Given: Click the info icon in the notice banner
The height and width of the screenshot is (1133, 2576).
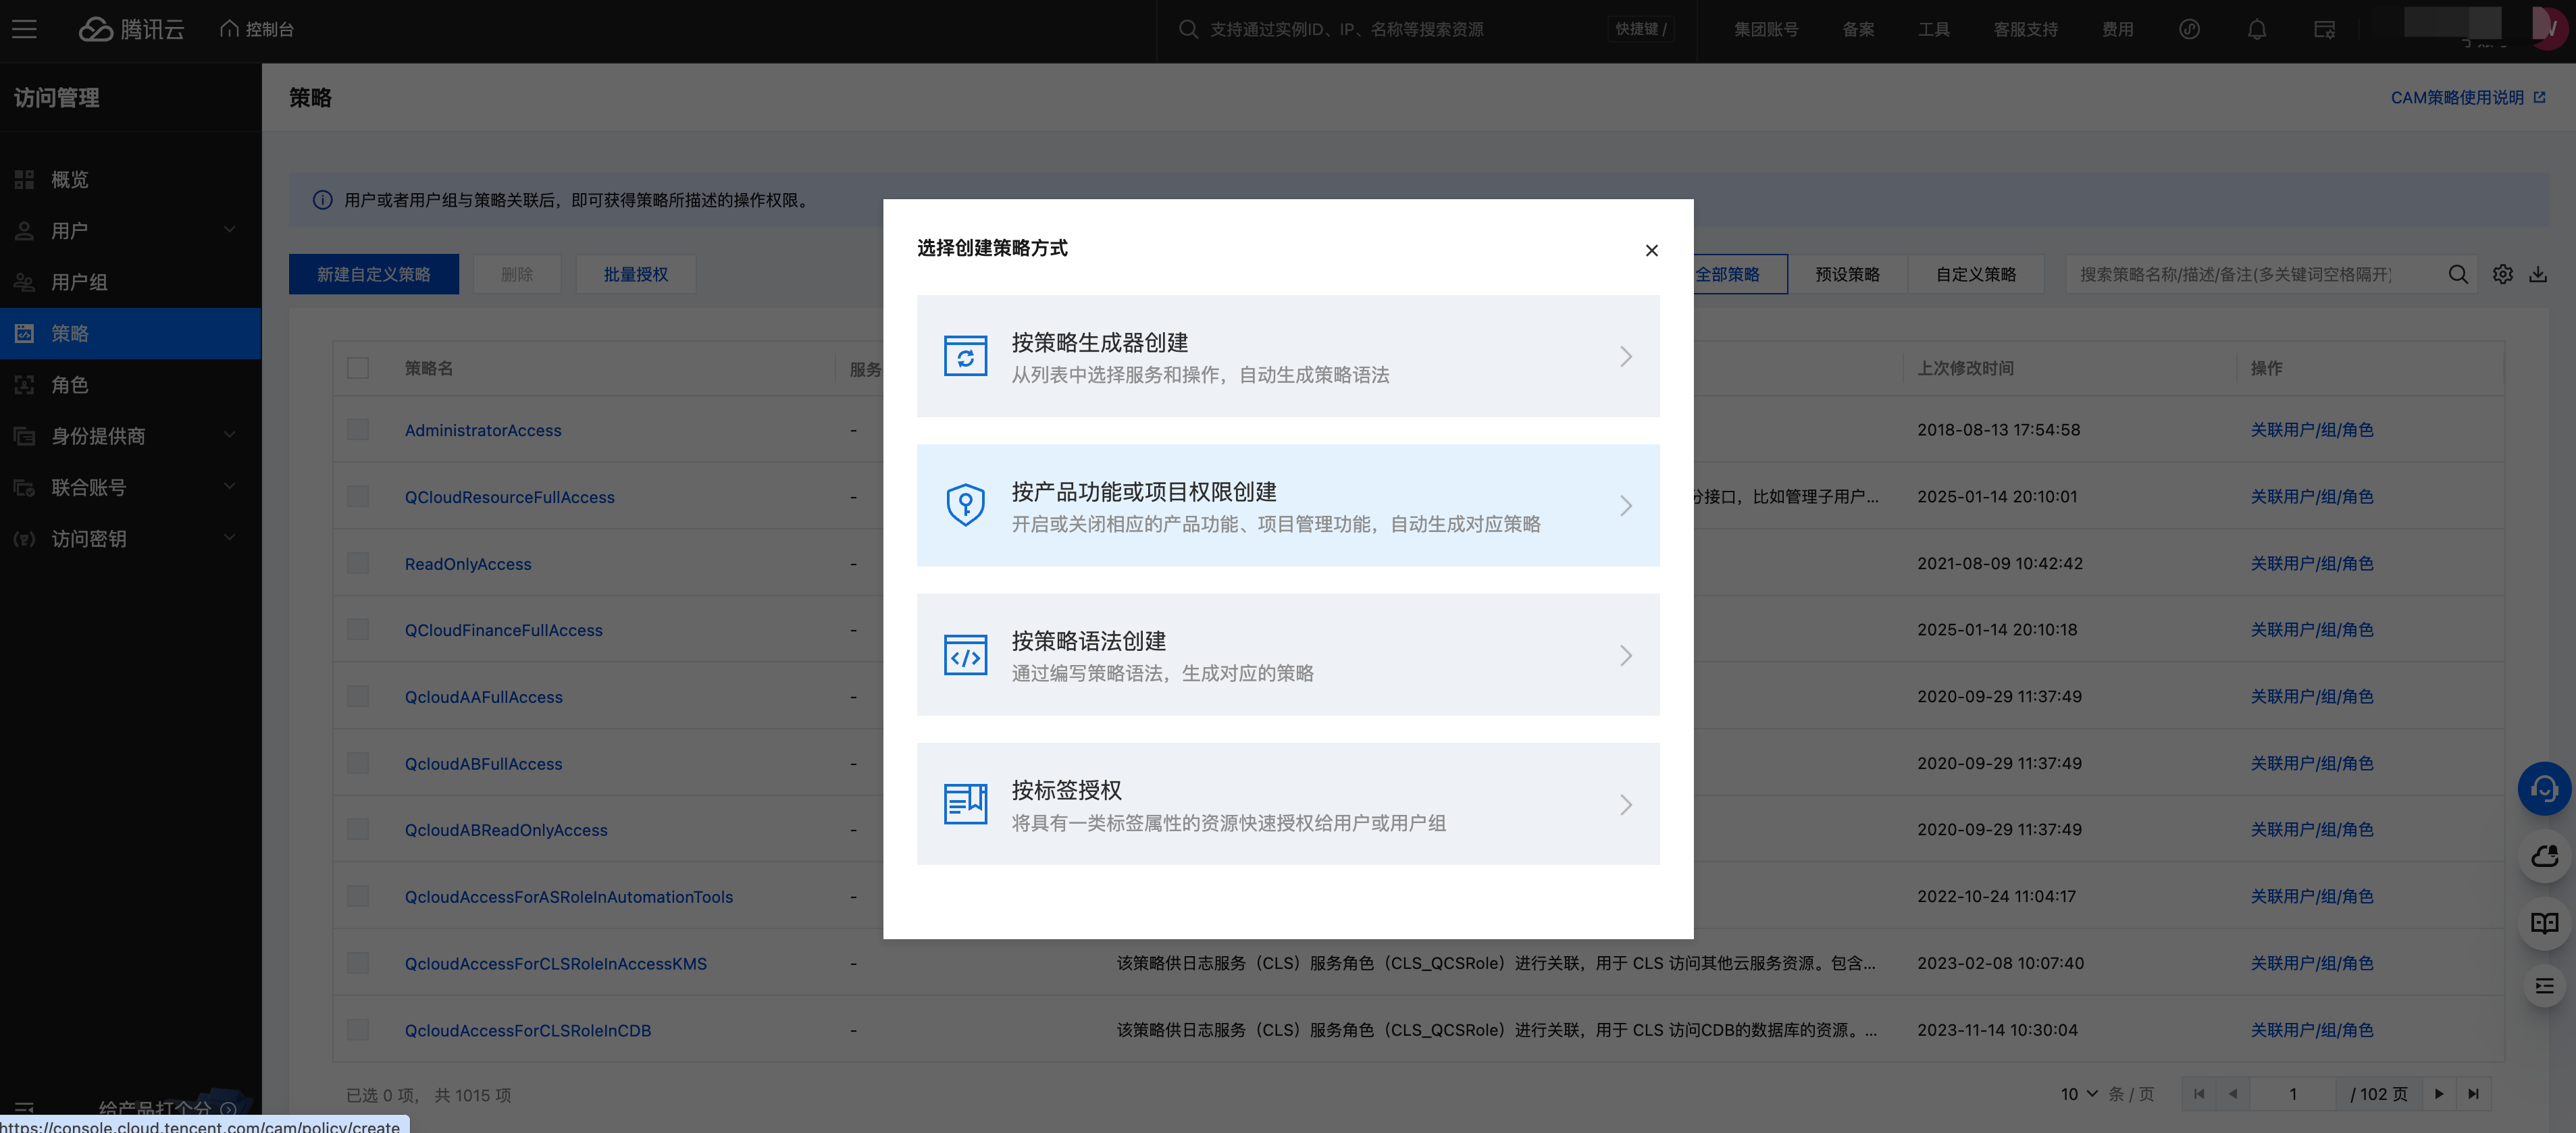Looking at the screenshot, I should pyautogui.click(x=322, y=200).
